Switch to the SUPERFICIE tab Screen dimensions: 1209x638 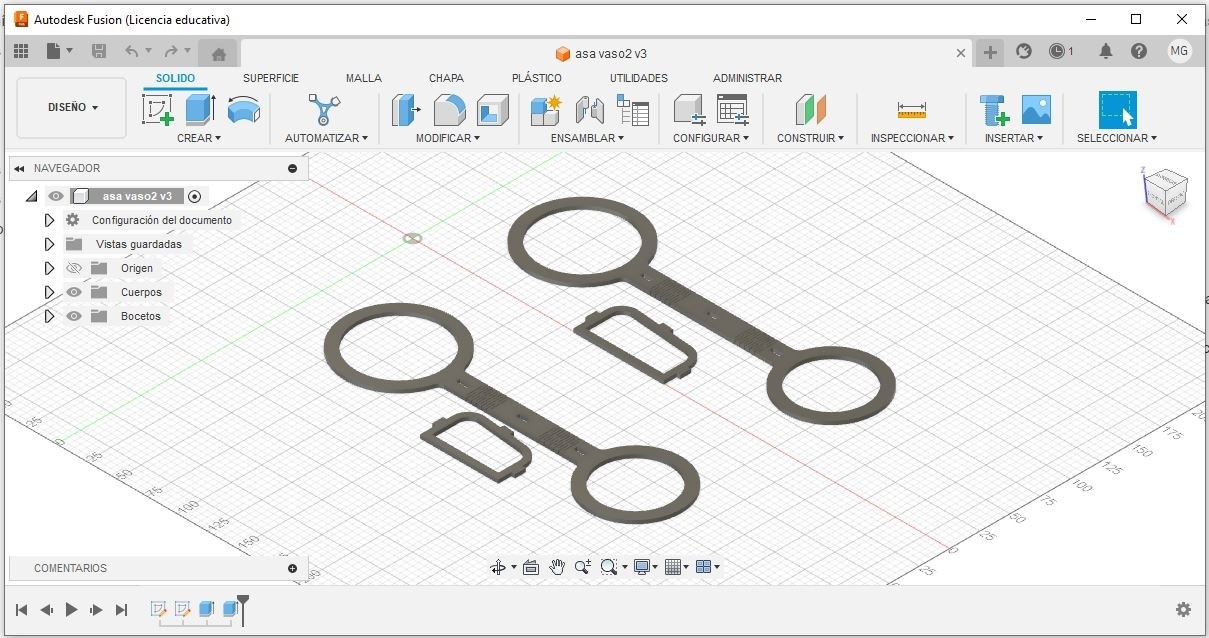tap(271, 78)
